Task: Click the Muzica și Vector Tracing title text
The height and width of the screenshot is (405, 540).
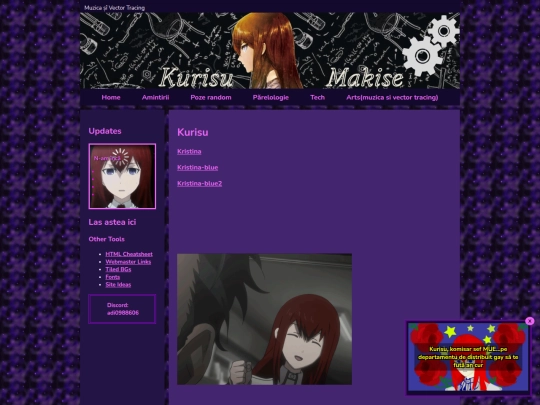Action: [114, 8]
